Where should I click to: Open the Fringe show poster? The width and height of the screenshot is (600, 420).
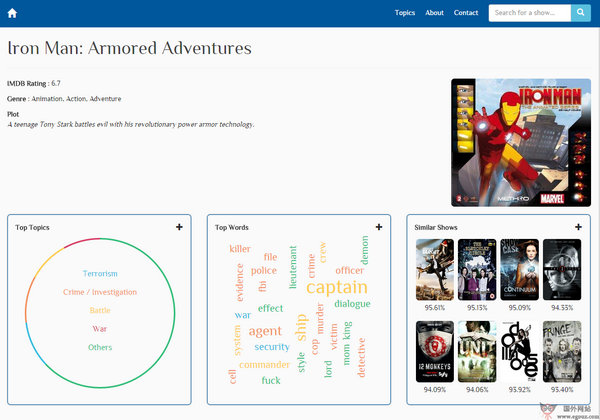pyautogui.click(x=562, y=352)
